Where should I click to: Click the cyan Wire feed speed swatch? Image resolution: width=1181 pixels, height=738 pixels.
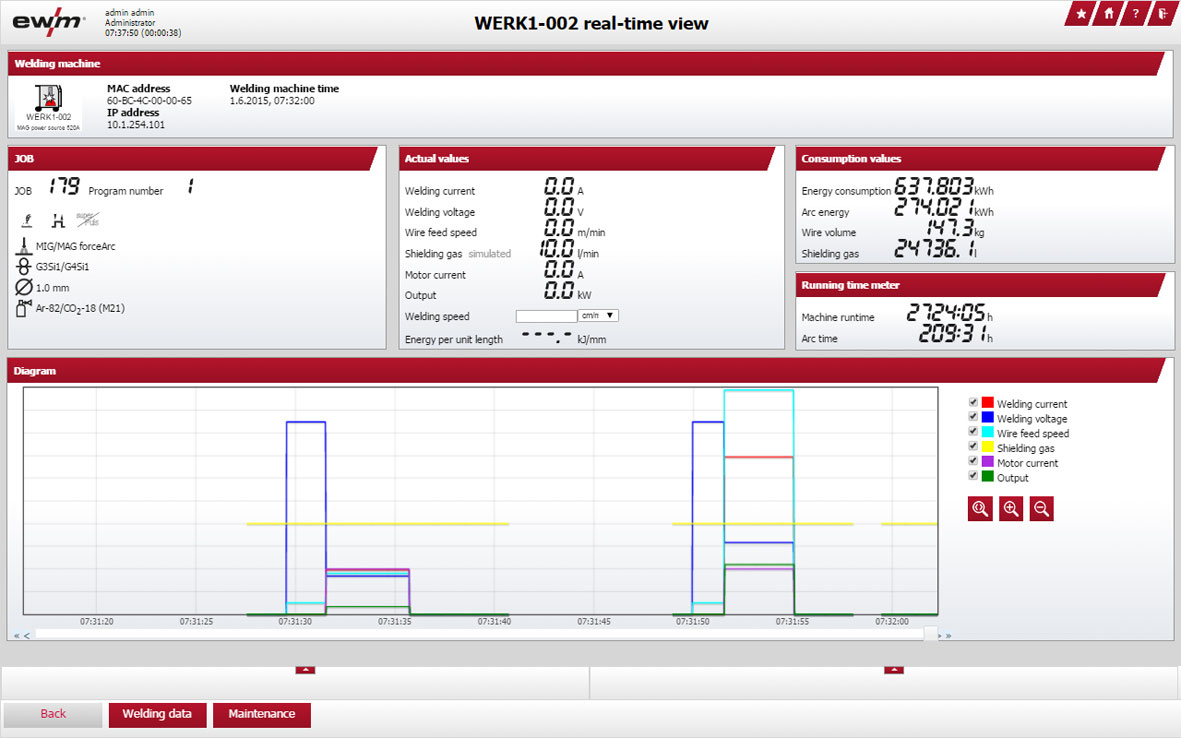tap(987, 432)
